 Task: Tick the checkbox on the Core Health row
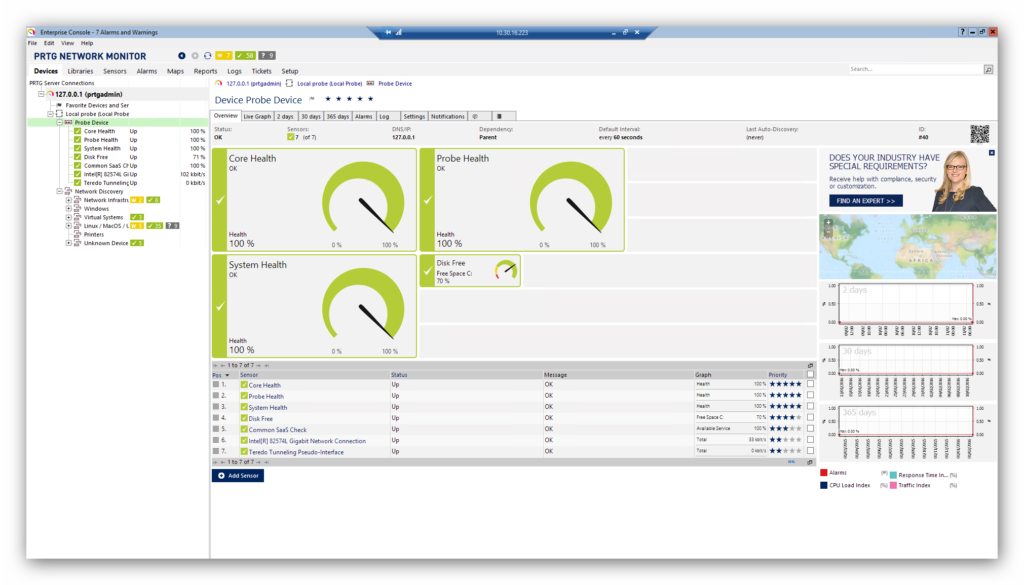click(810, 385)
